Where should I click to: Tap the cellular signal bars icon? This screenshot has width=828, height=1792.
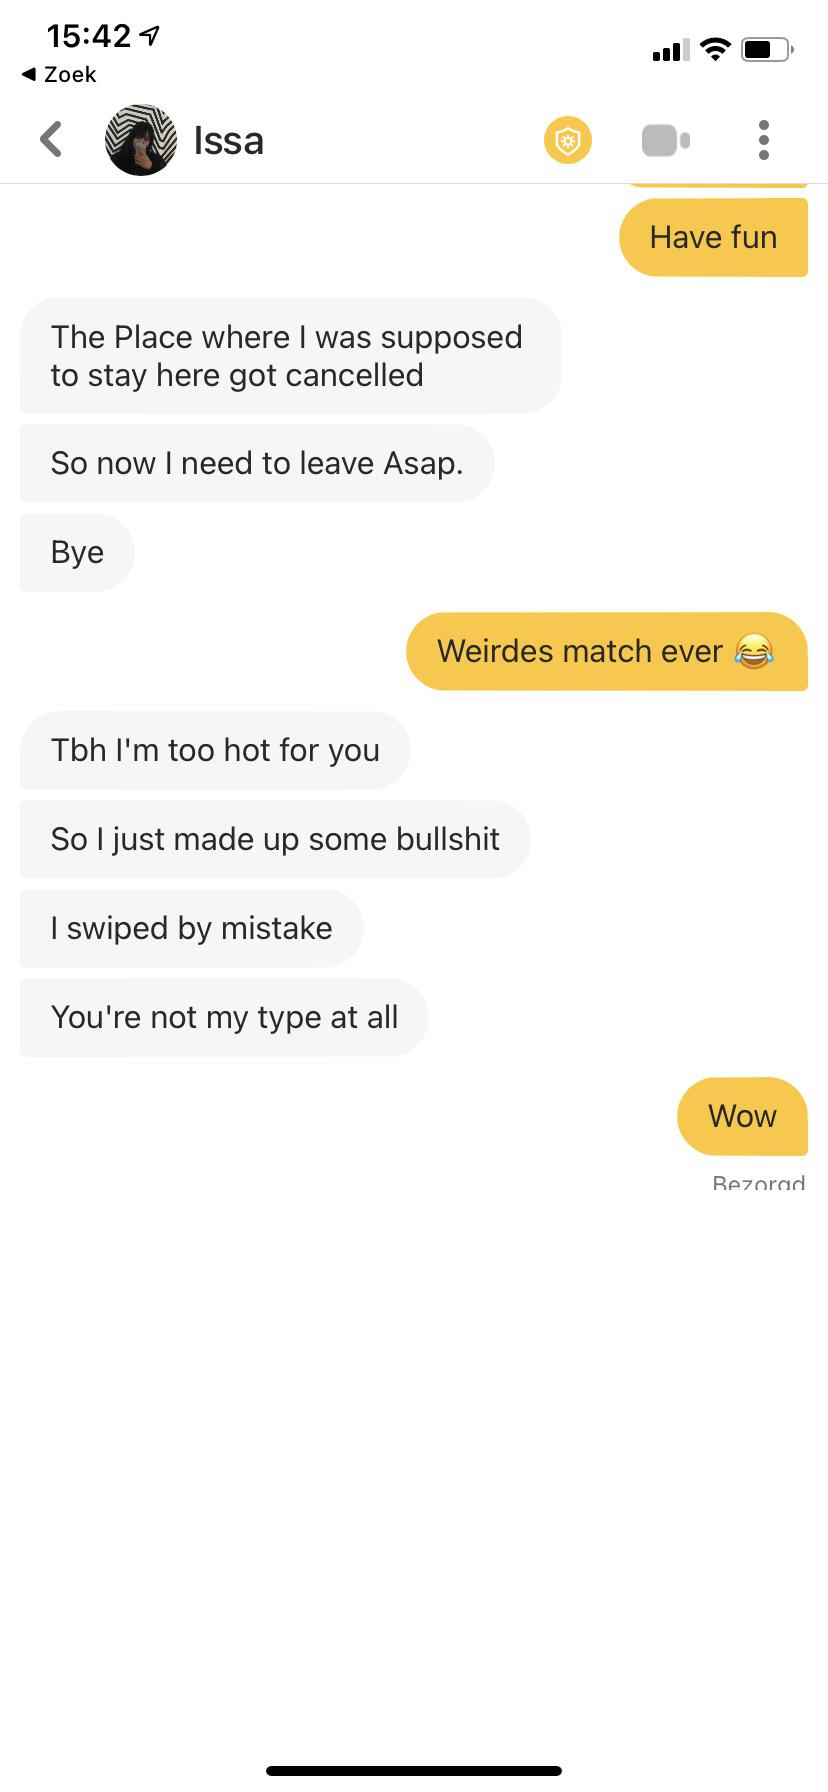pyautogui.click(x=670, y=50)
